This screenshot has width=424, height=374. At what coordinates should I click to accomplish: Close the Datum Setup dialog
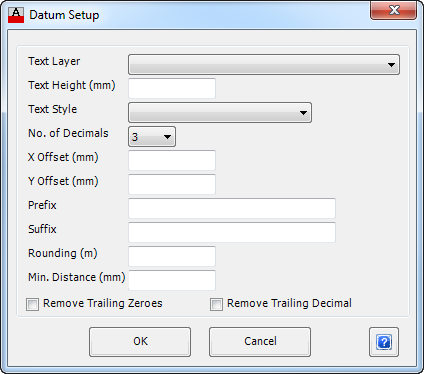pyautogui.click(x=393, y=10)
